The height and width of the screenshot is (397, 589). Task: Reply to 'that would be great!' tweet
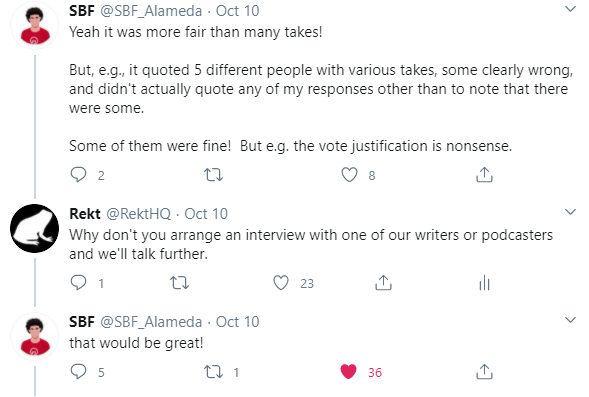point(79,372)
